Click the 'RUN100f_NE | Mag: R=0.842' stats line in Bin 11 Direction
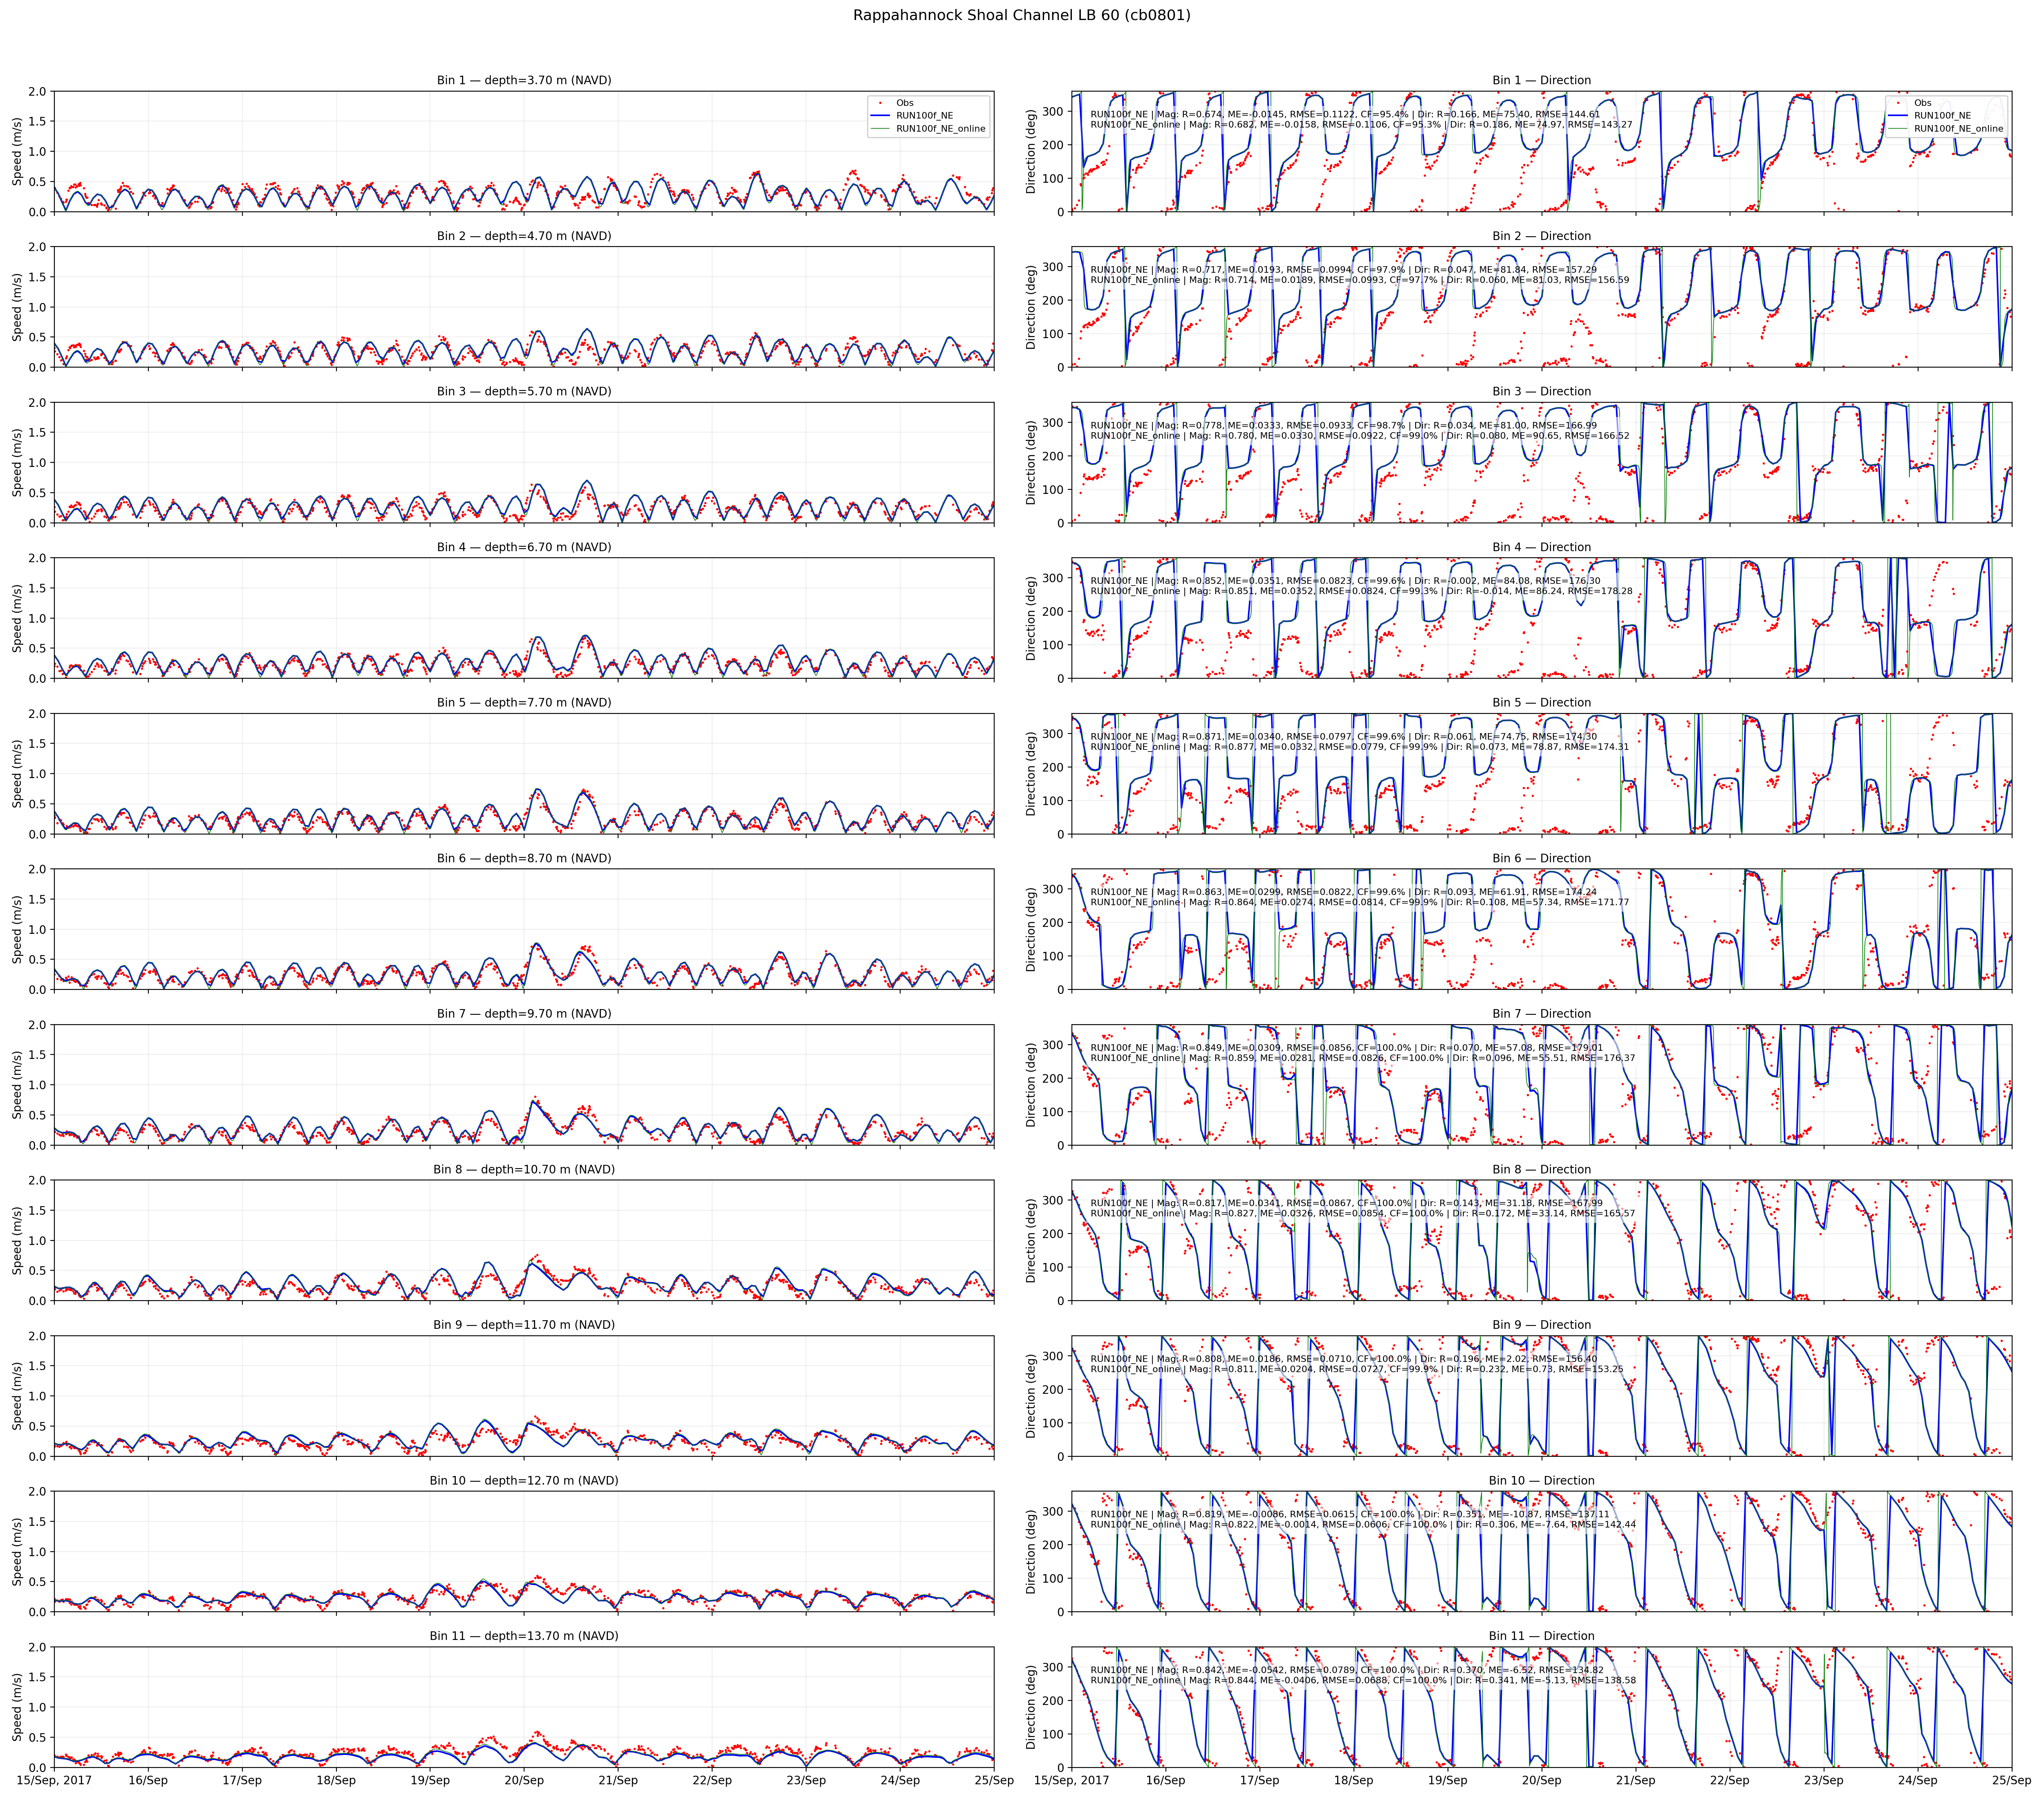This screenshot has height=1799, width=2044. click(x=1347, y=1670)
